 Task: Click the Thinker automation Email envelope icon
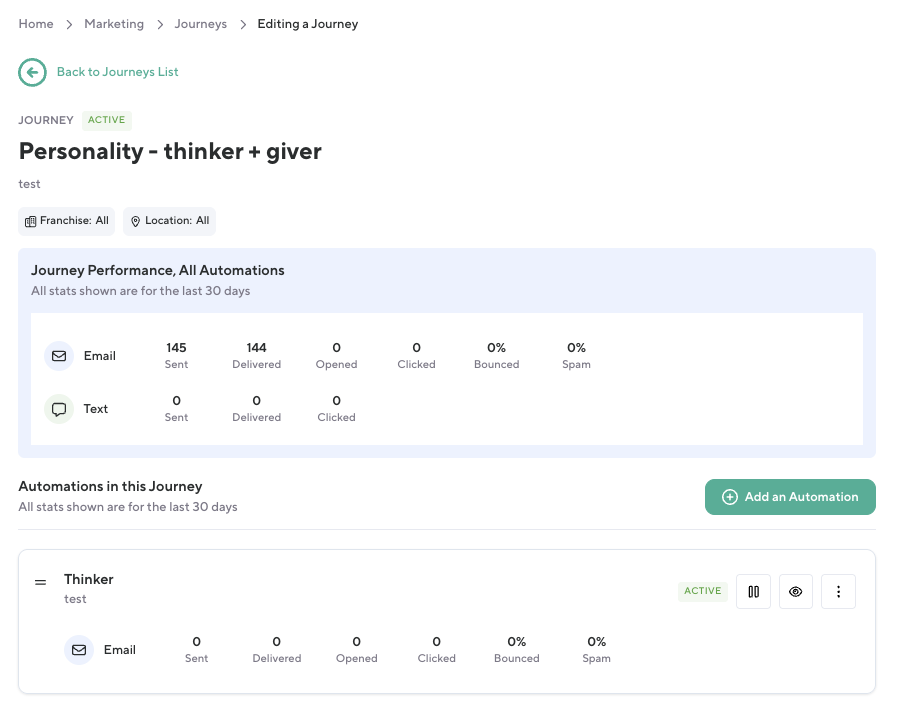tap(79, 650)
